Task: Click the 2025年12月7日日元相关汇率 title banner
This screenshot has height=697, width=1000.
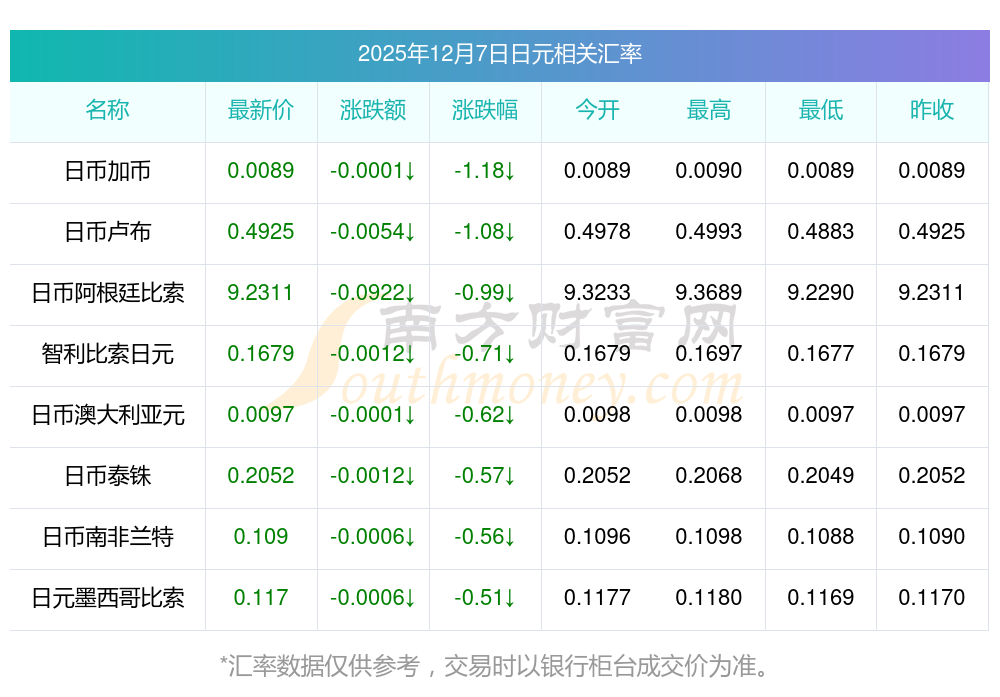Action: tap(499, 54)
